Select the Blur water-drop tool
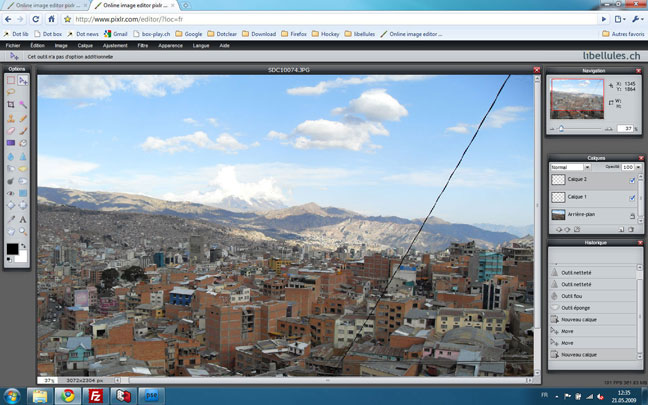Image resolution: width=648 pixels, height=405 pixels. (11, 157)
